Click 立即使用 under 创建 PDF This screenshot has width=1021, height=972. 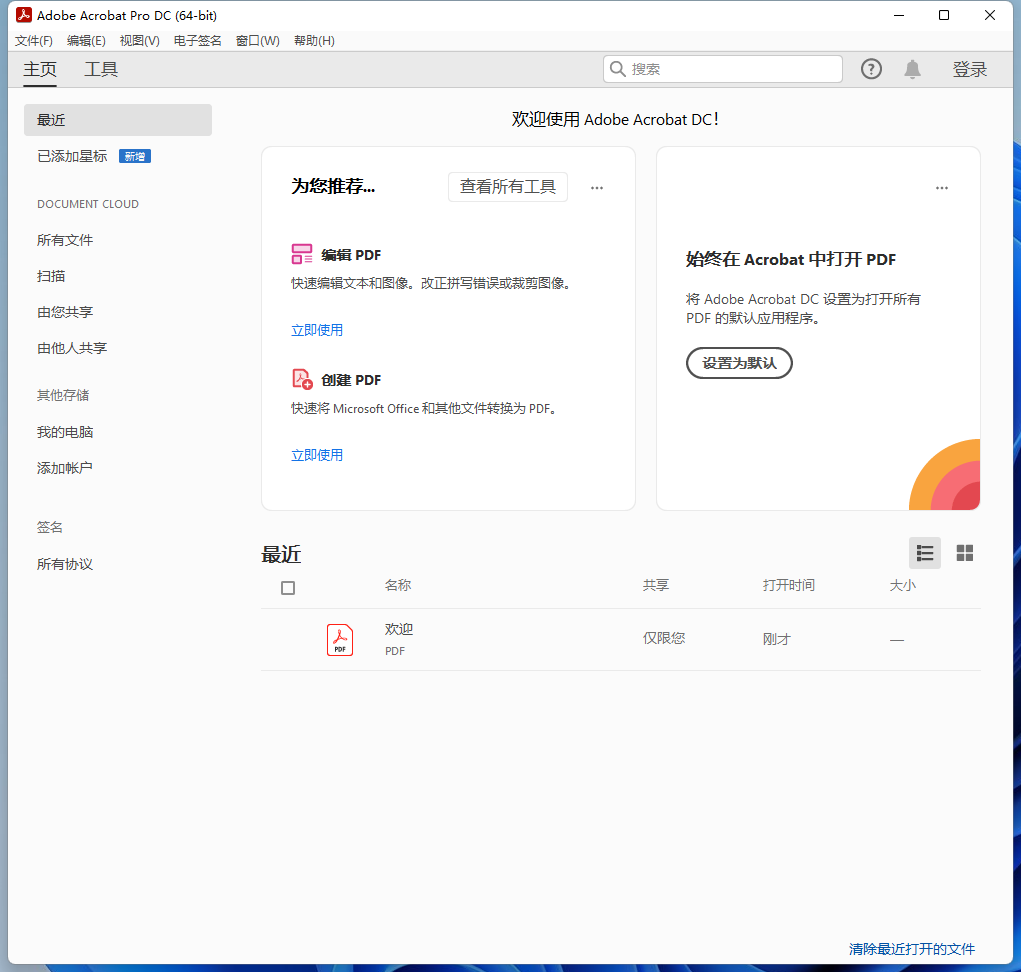pyautogui.click(x=317, y=455)
